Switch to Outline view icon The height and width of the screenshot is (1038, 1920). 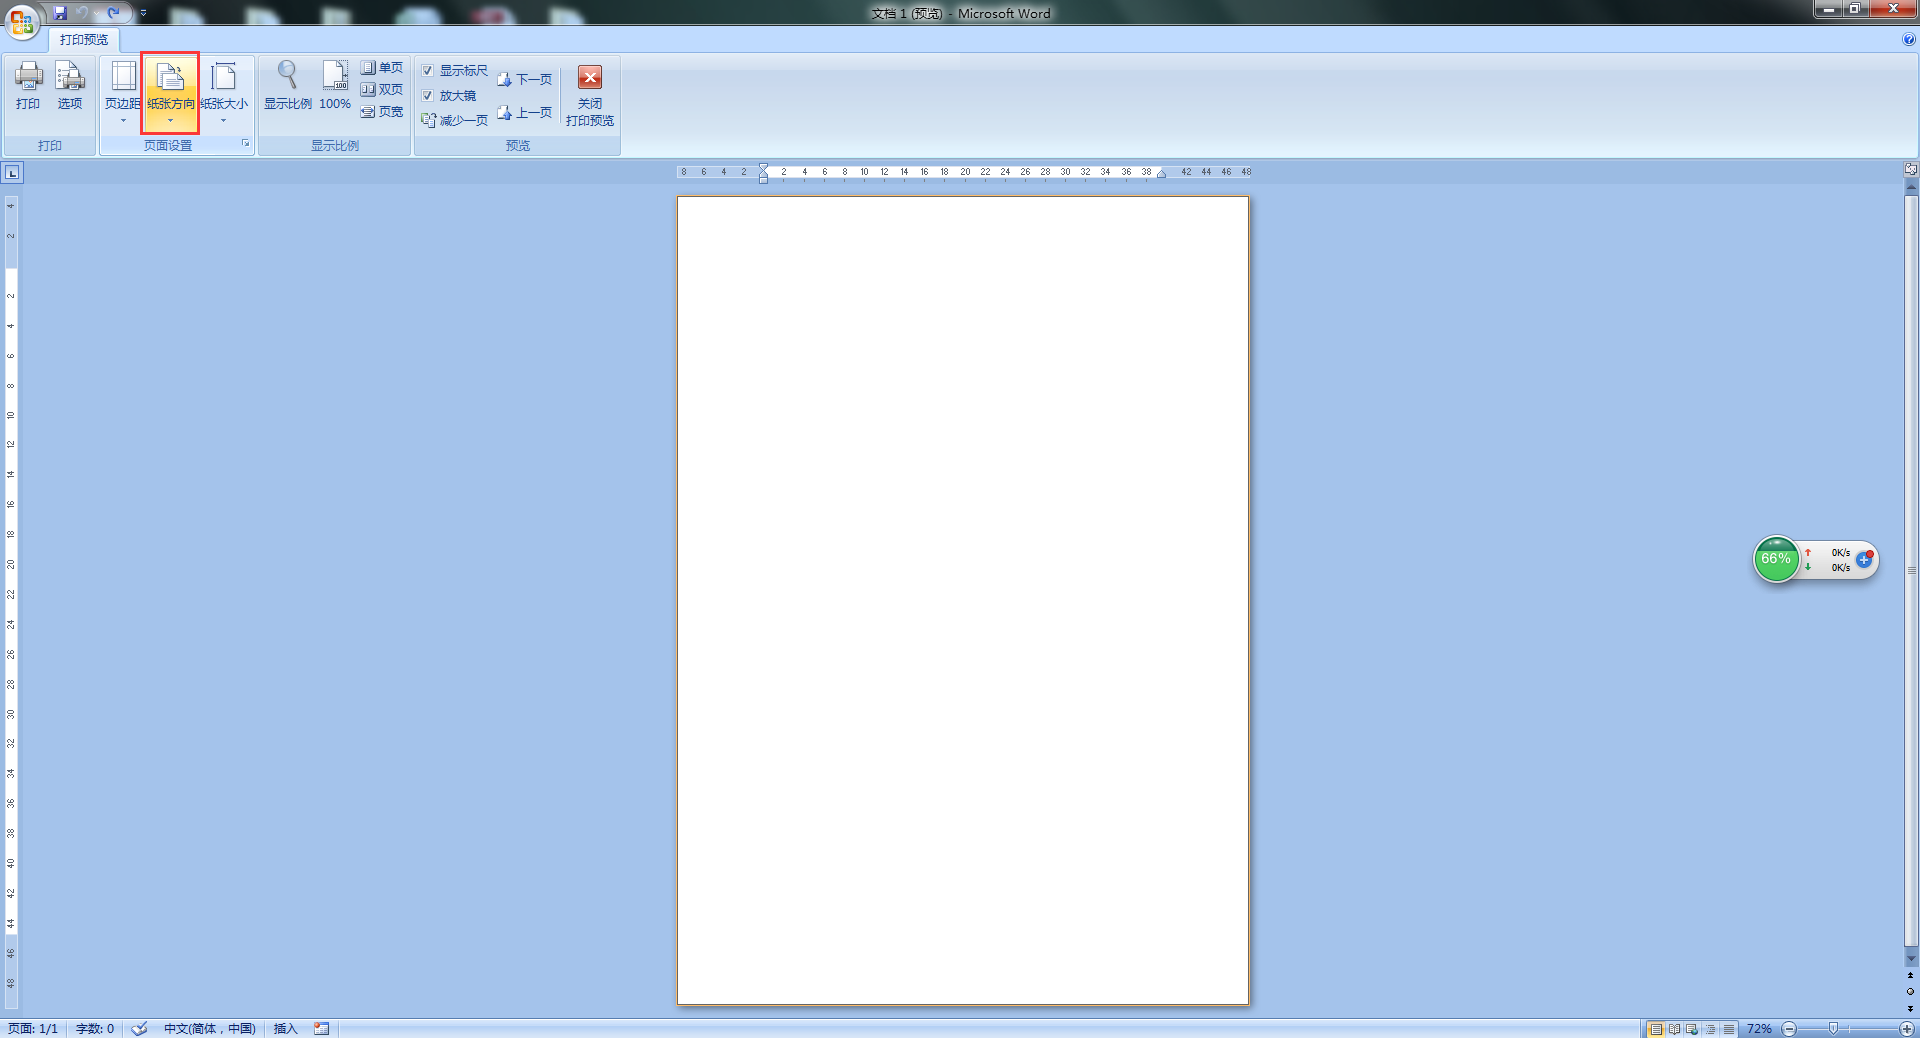1710,1029
